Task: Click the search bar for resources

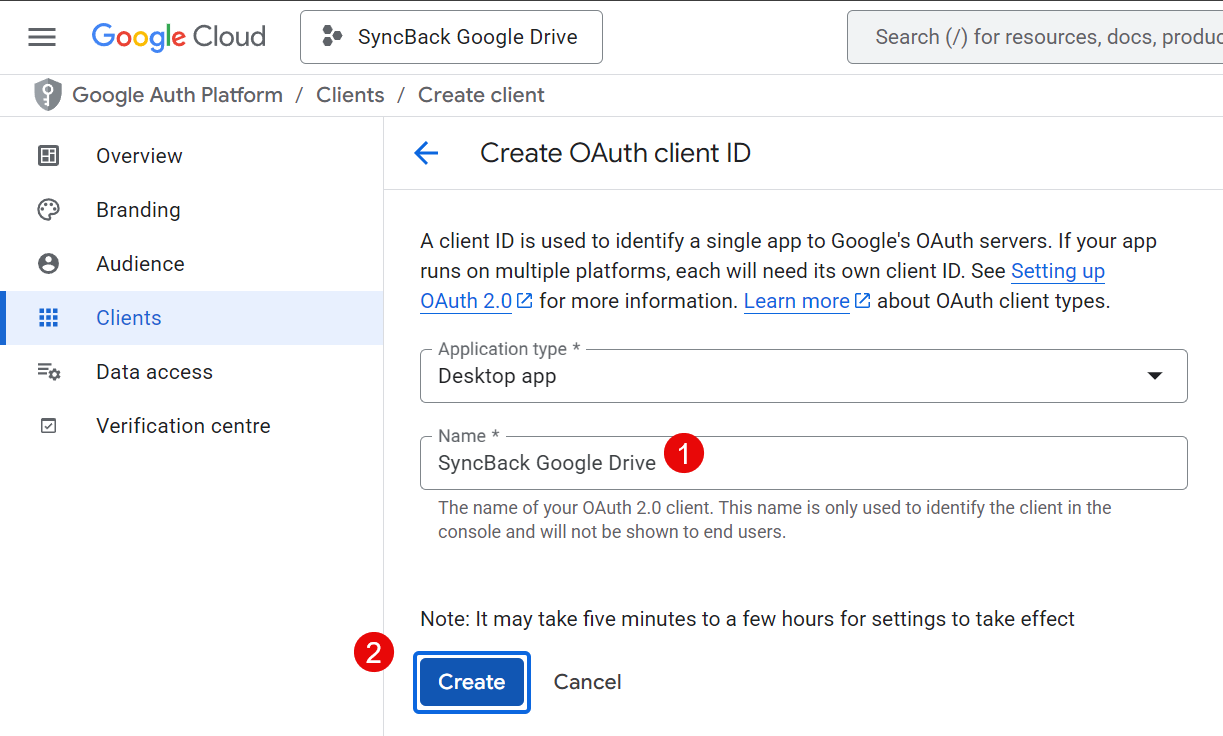Action: coord(1035,37)
